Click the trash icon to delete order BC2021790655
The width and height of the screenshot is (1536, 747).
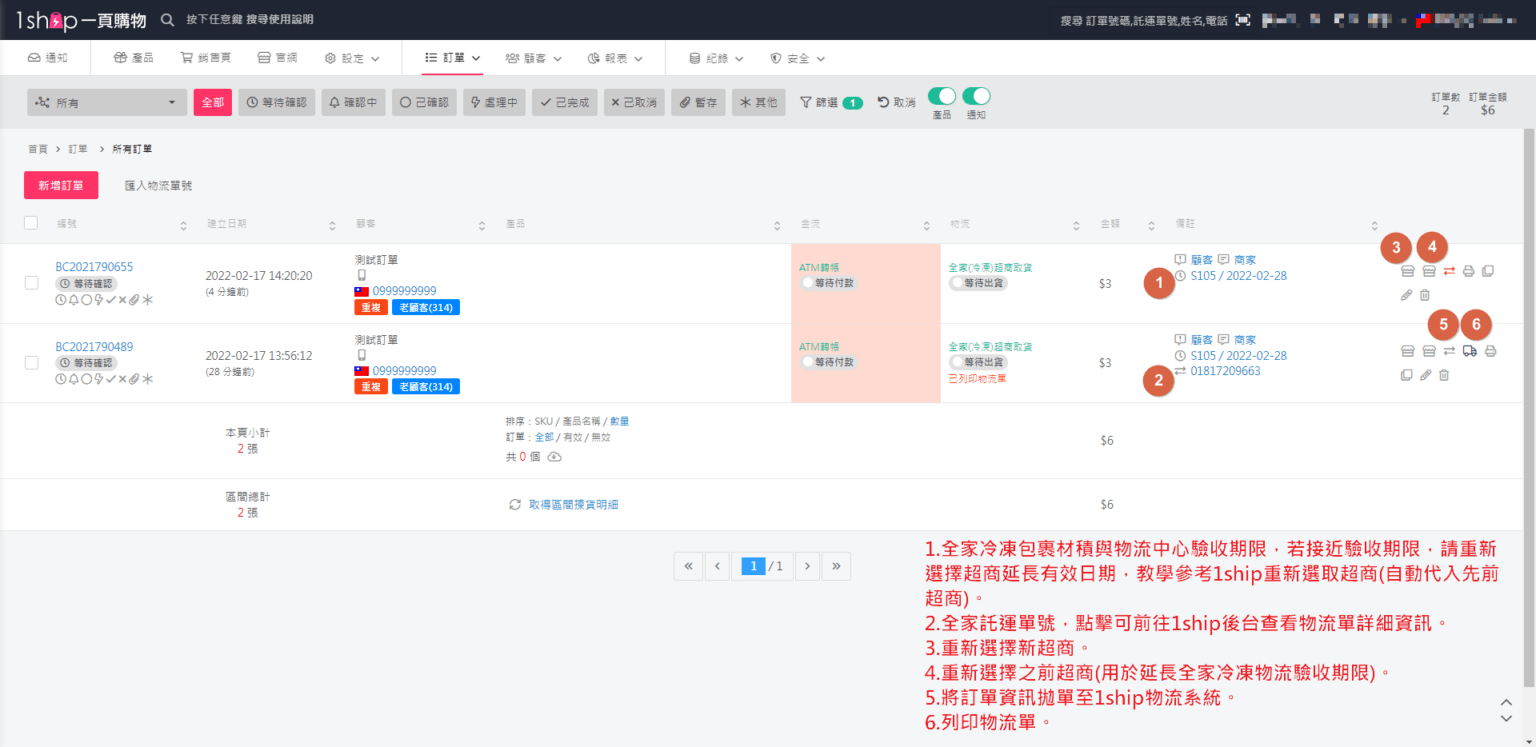(x=1424, y=295)
